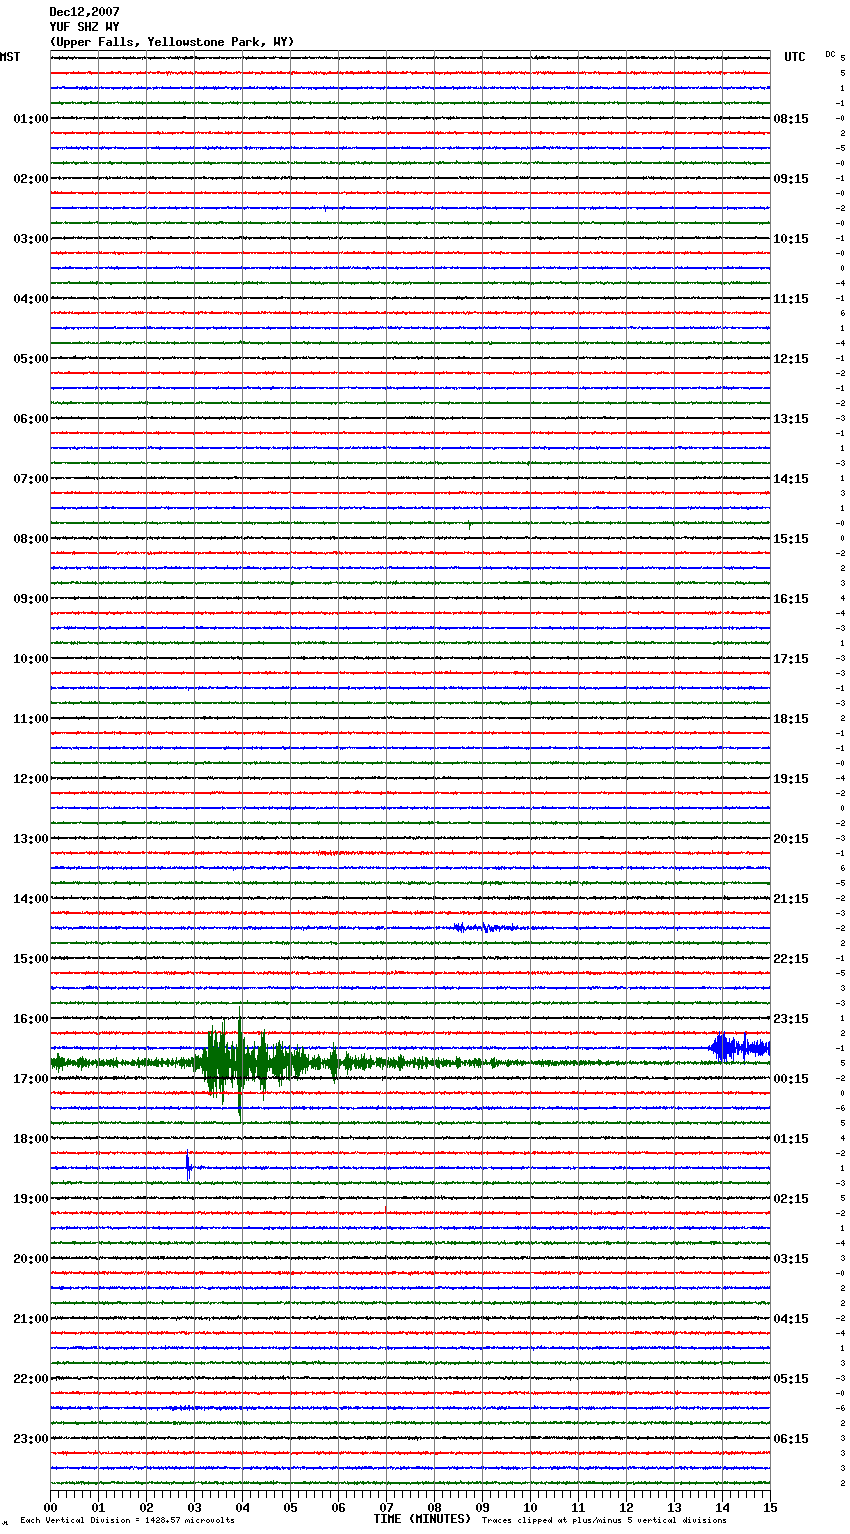Select the 16:00 MST time label
The image size is (850, 1534).
pyautogui.click(x=30, y=1019)
